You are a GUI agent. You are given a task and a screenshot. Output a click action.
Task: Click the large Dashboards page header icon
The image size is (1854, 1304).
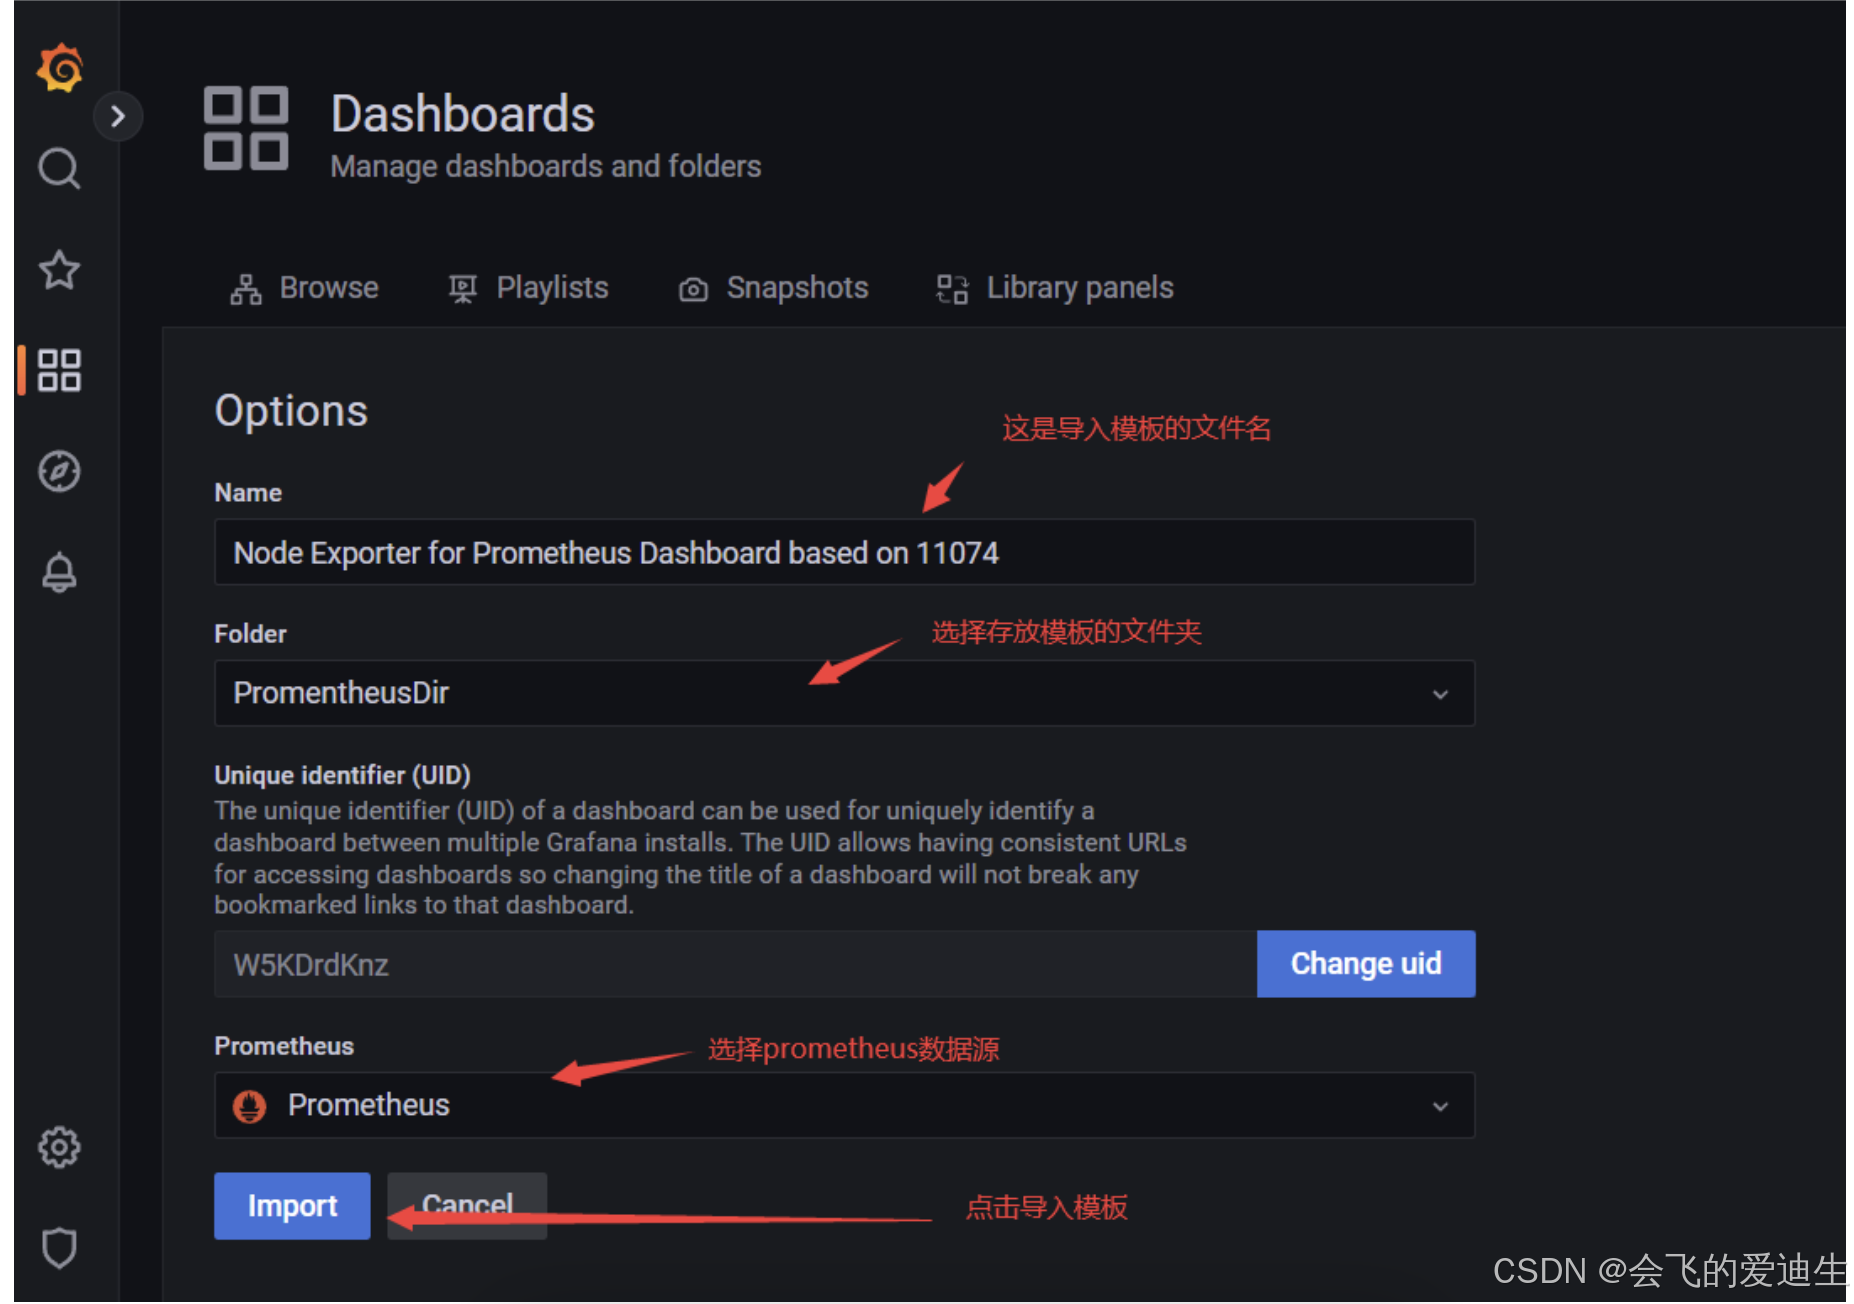246,128
